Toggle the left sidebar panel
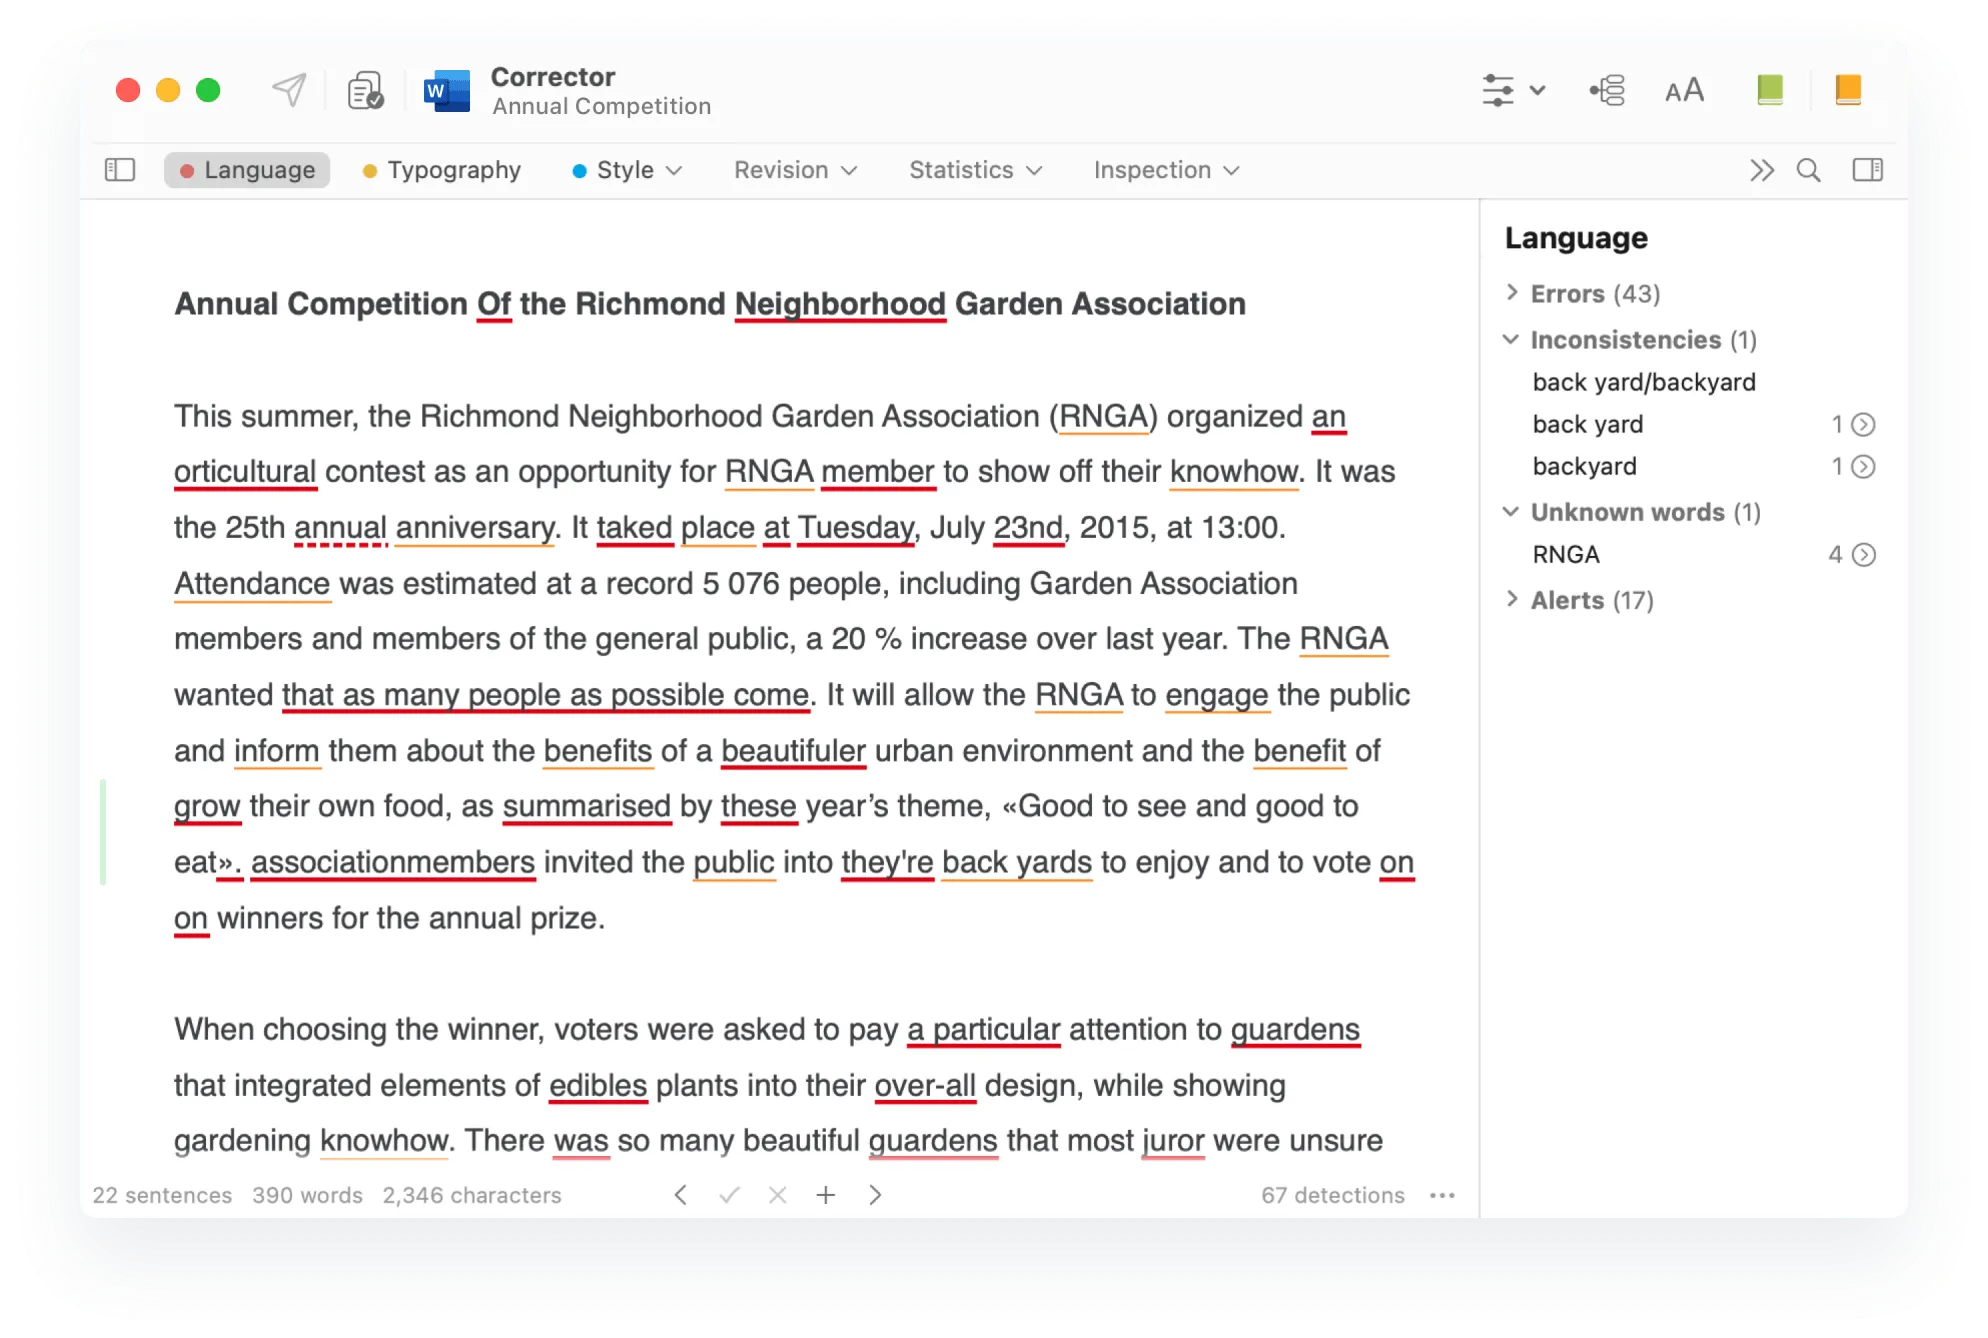Viewport: 1988px width, 1338px height. coord(120,170)
